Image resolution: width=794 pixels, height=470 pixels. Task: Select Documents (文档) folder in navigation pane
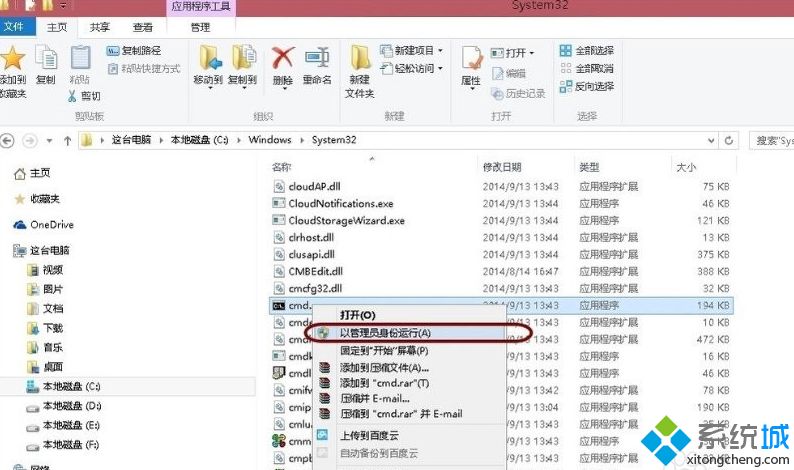coord(46,308)
